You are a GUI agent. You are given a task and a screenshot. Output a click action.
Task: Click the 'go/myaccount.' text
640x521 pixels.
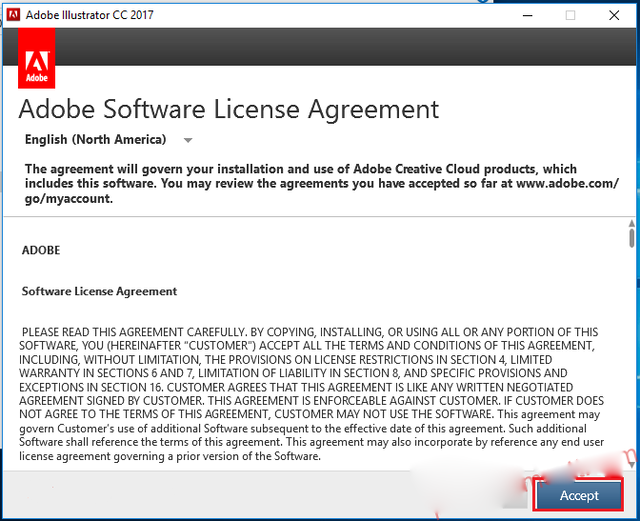(69, 199)
